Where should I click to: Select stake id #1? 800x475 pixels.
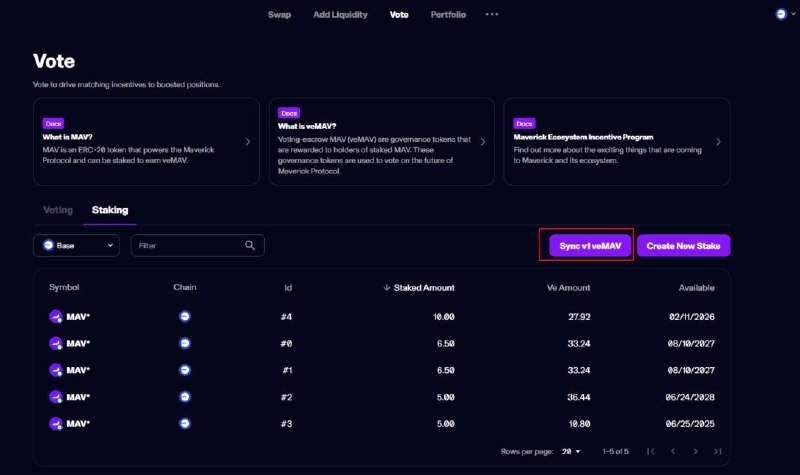[287, 370]
